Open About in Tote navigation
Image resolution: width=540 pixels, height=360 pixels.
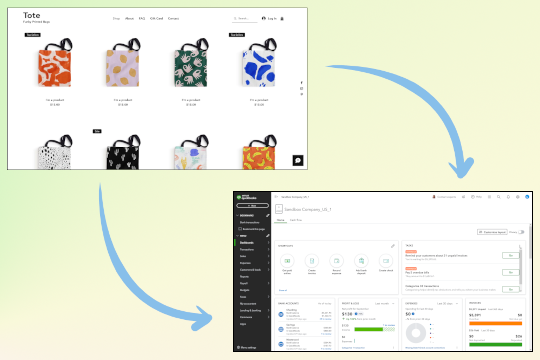[129, 19]
